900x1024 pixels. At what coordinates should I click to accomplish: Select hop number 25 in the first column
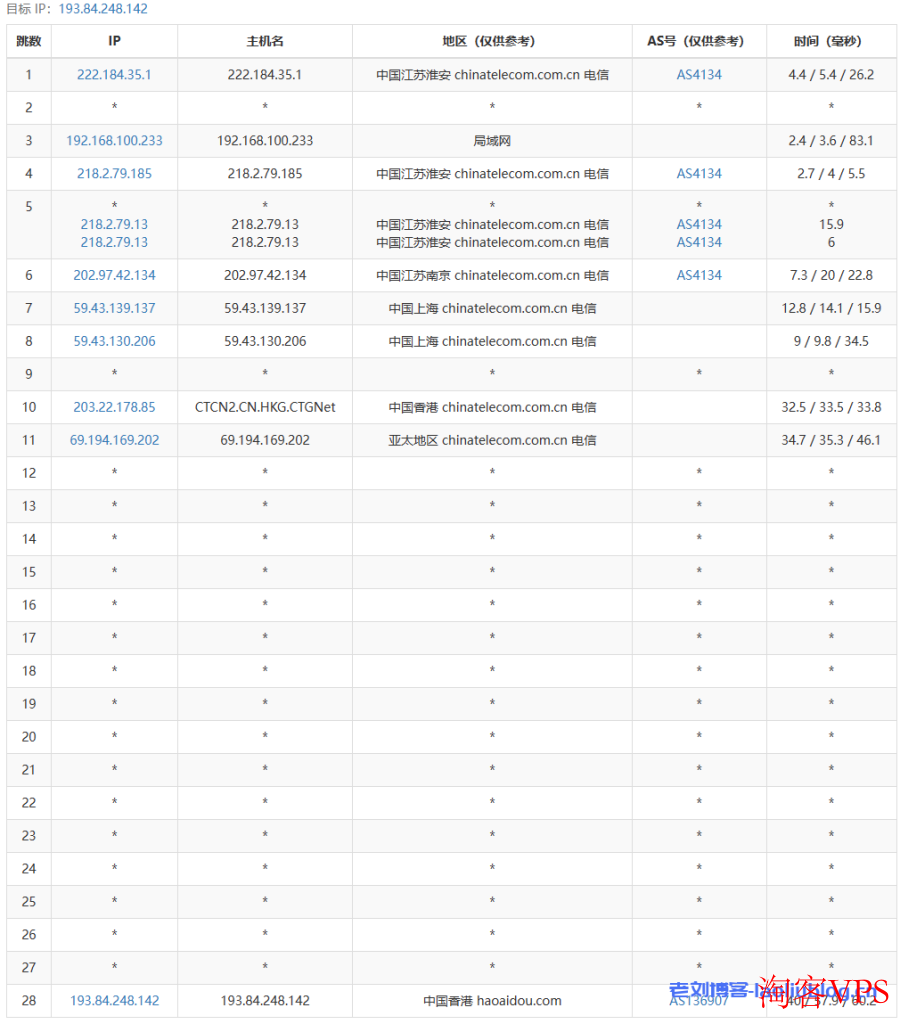coord(29,901)
